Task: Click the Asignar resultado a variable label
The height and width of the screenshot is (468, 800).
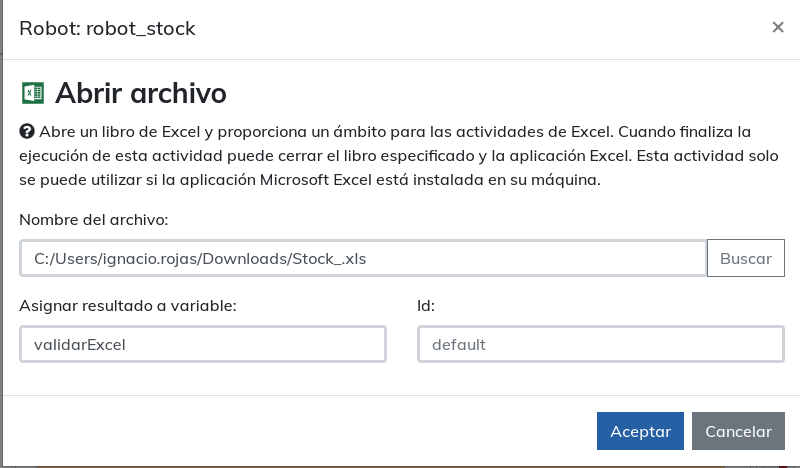Action: 127,305
